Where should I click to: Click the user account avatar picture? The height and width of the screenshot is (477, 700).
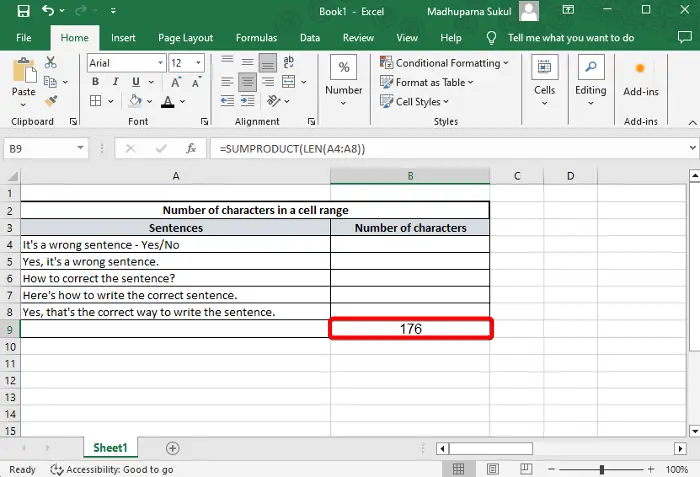(529, 11)
